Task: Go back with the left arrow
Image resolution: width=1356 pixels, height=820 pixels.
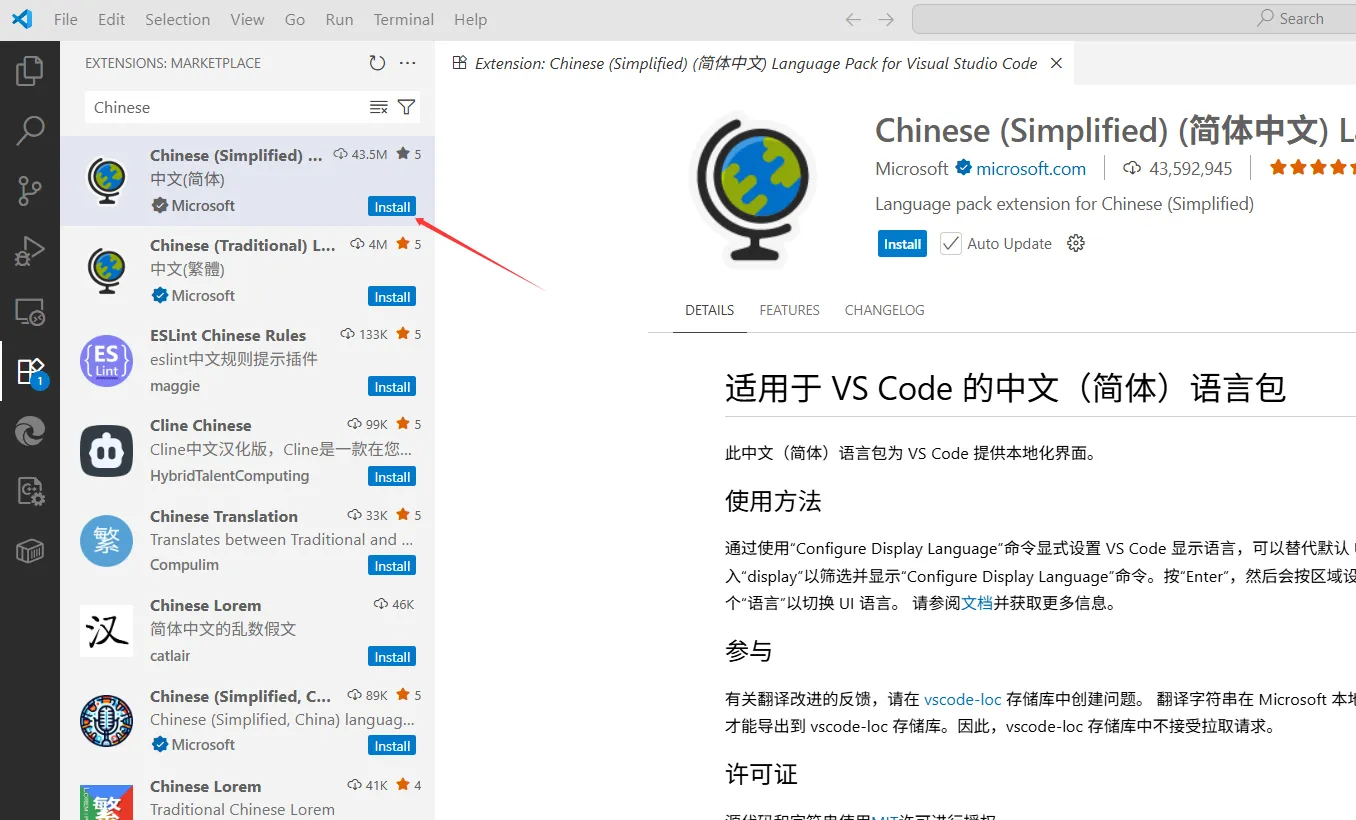Action: (853, 19)
